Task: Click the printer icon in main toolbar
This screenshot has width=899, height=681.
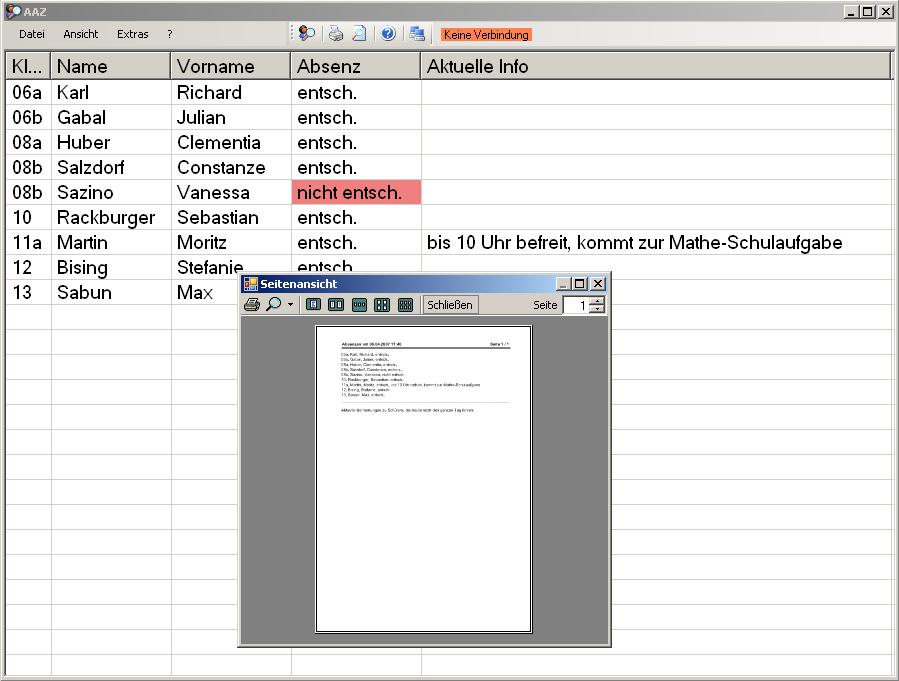Action: click(x=336, y=34)
